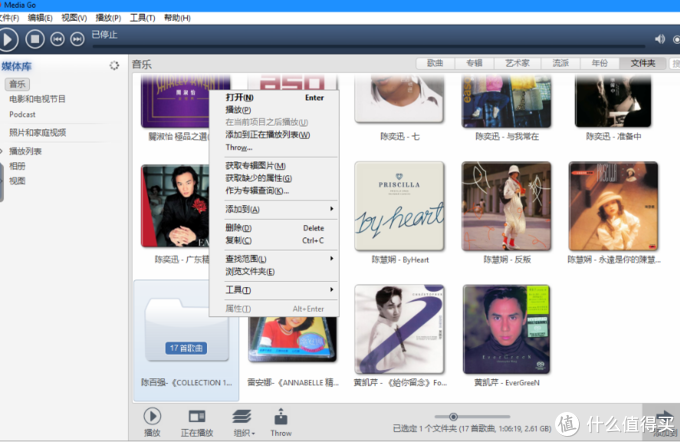
Task: Select 电影和电视节目 in the sidebar
Action: click(x=37, y=99)
